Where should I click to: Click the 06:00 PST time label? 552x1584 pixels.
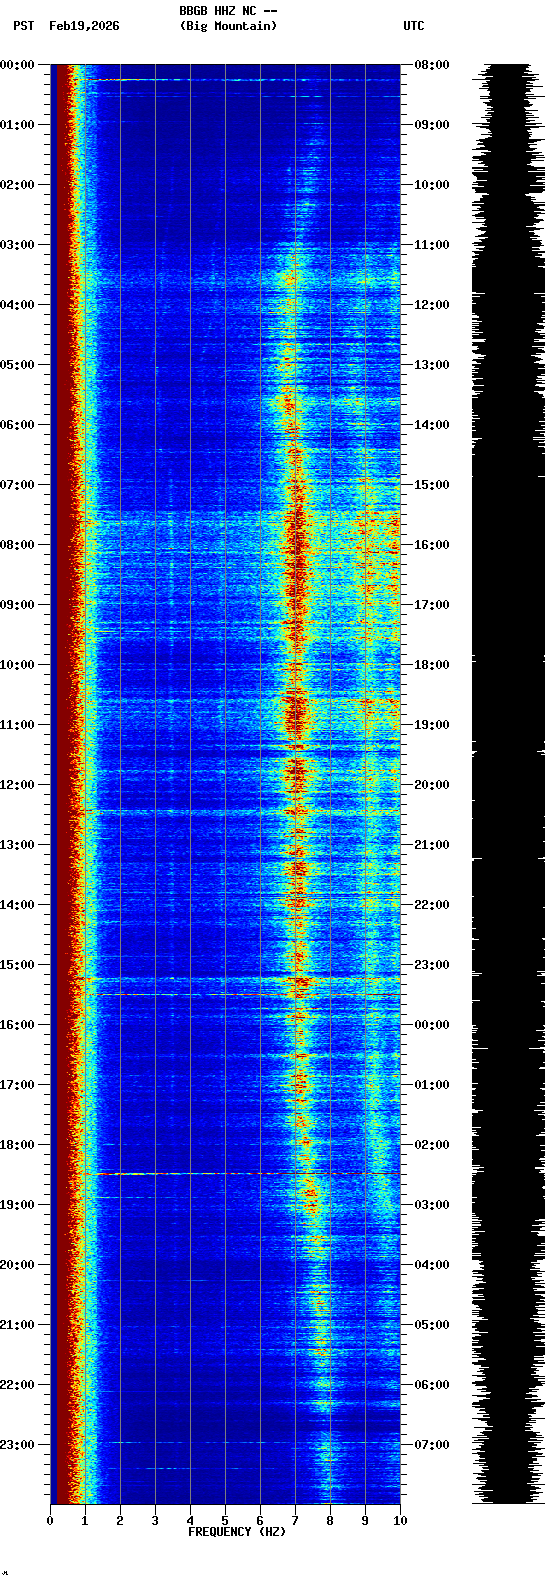(x=18, y=425)
